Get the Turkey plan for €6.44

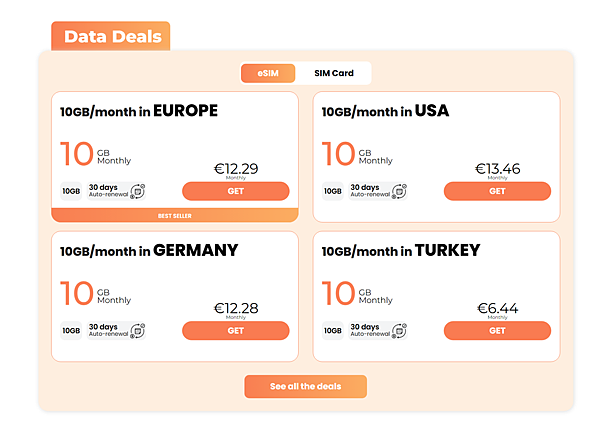tap(497, 331)
